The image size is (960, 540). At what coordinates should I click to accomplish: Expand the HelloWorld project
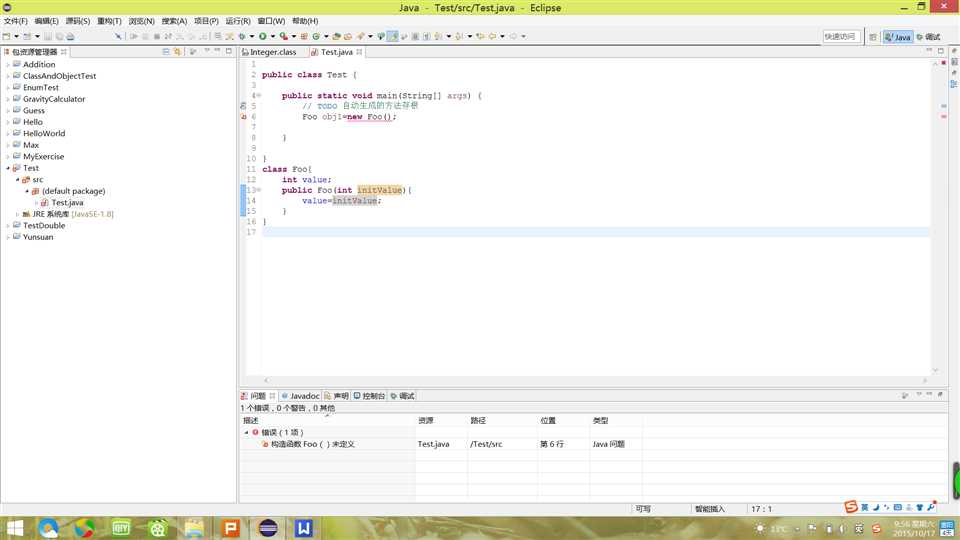[x=8, y=133]
